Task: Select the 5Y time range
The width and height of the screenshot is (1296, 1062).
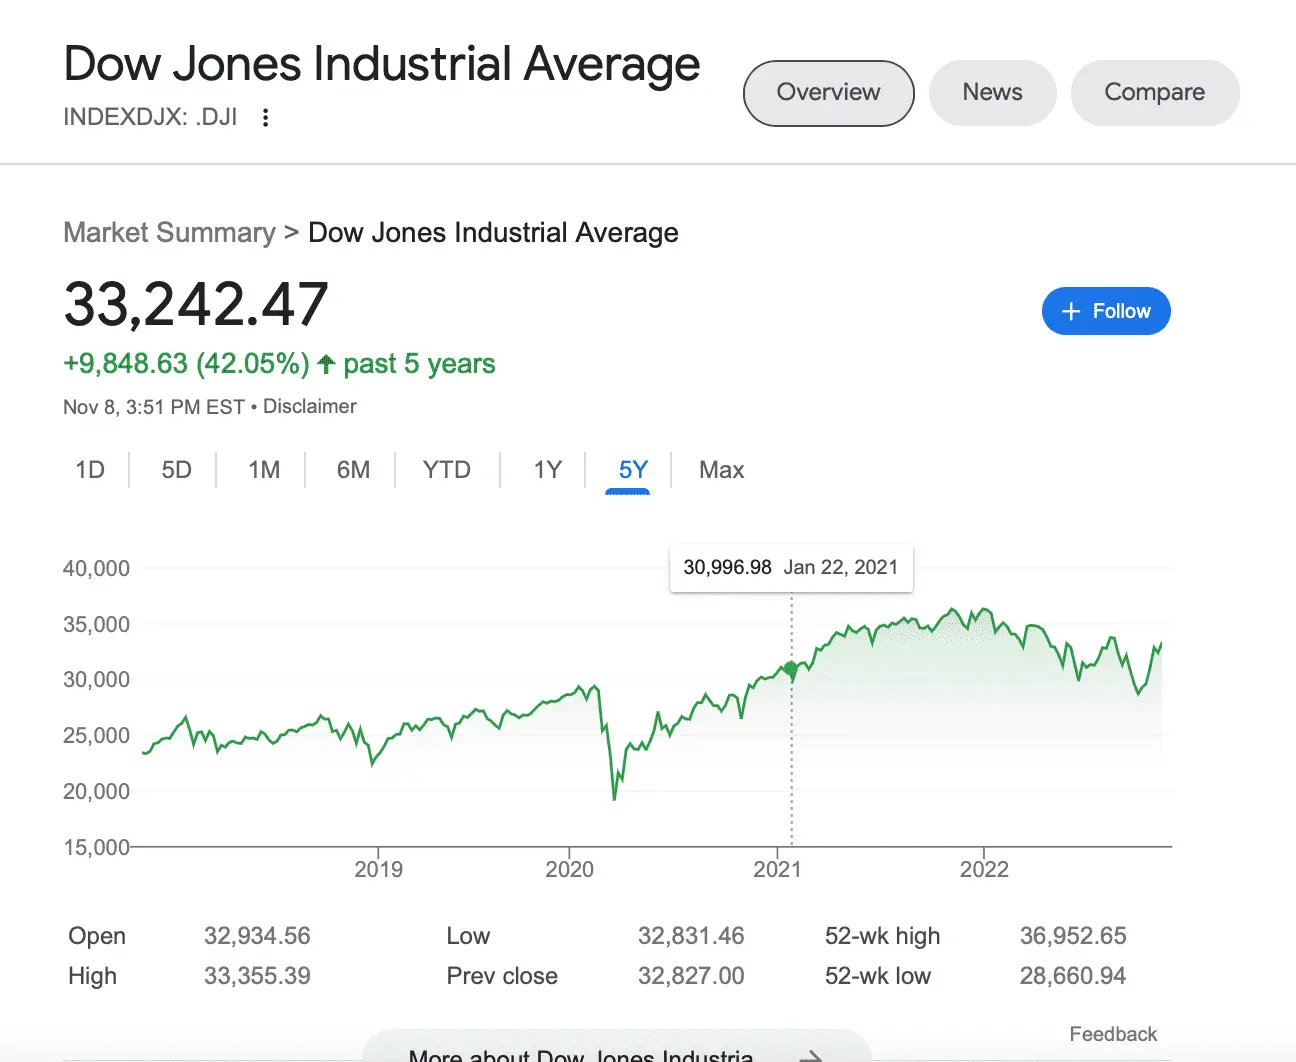Action: tap(633, 470)
